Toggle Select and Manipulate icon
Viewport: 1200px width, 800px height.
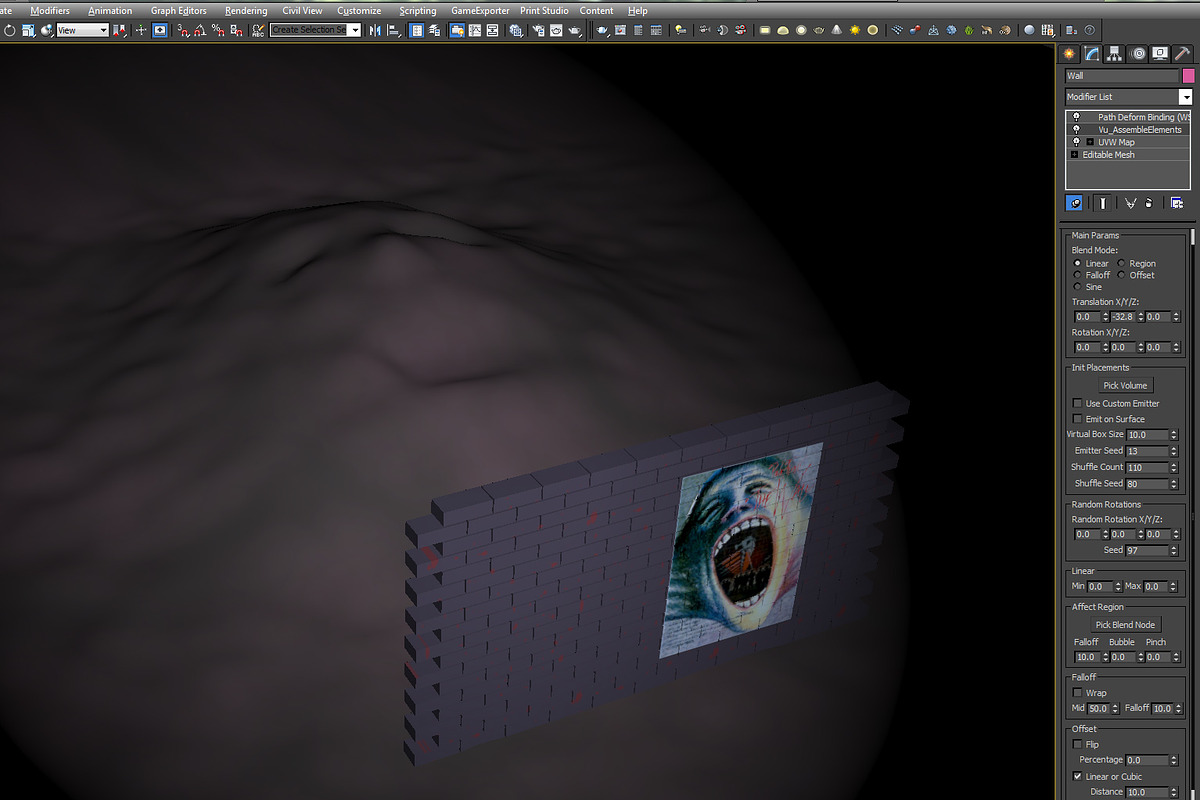(141, 30)
